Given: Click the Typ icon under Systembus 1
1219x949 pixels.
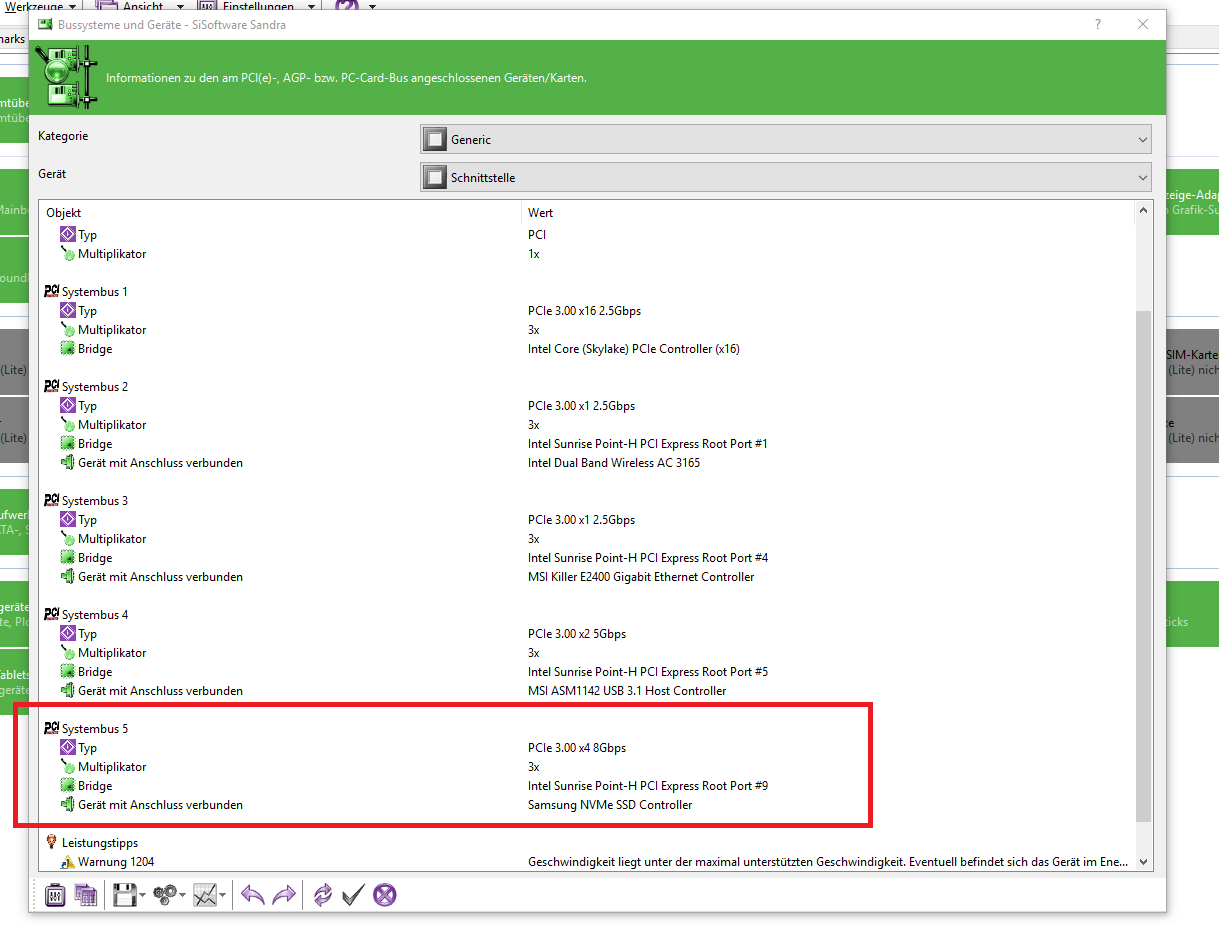Looking at the screenshot, I should (x=68, y=310).
